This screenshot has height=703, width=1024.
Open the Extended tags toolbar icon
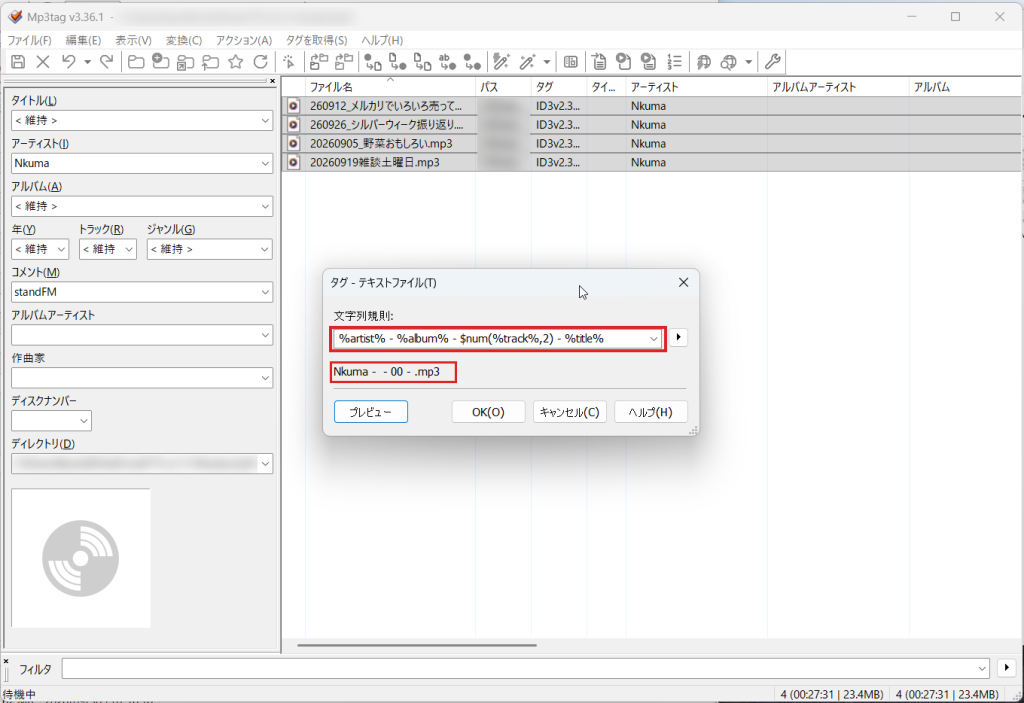pos(571,62)
